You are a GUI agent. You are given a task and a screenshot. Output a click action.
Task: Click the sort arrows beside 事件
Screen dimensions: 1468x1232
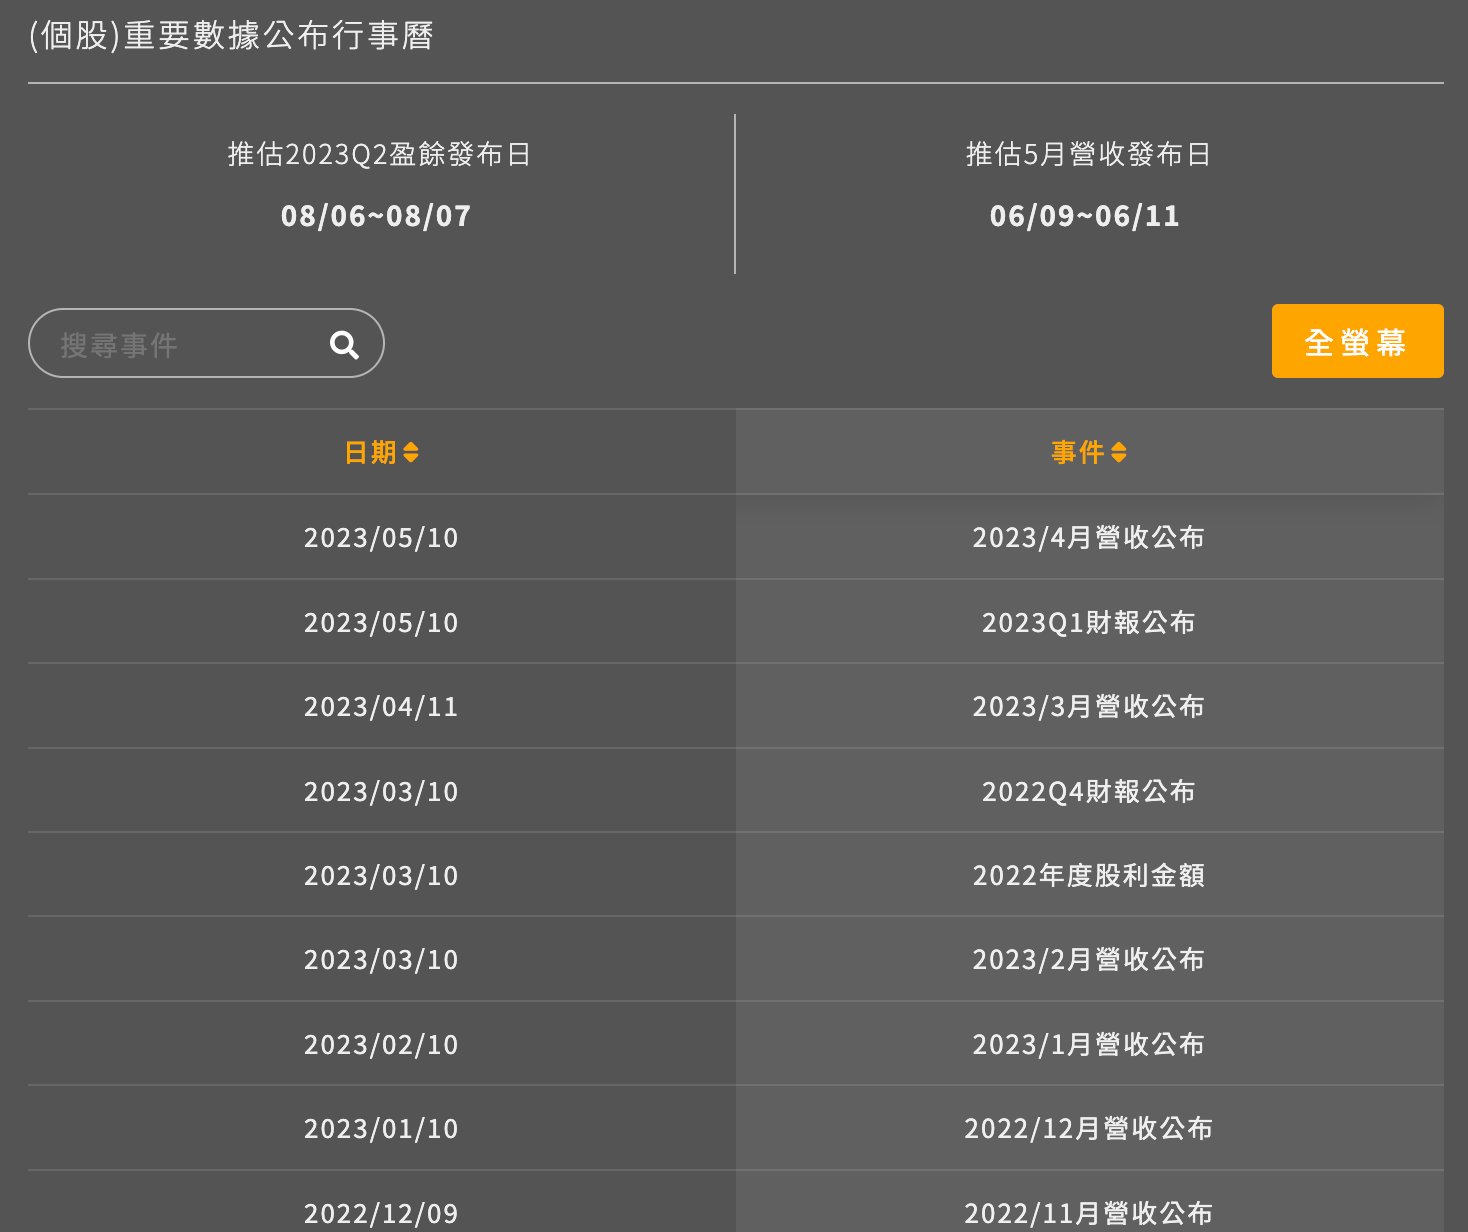tap(1119, 453)
